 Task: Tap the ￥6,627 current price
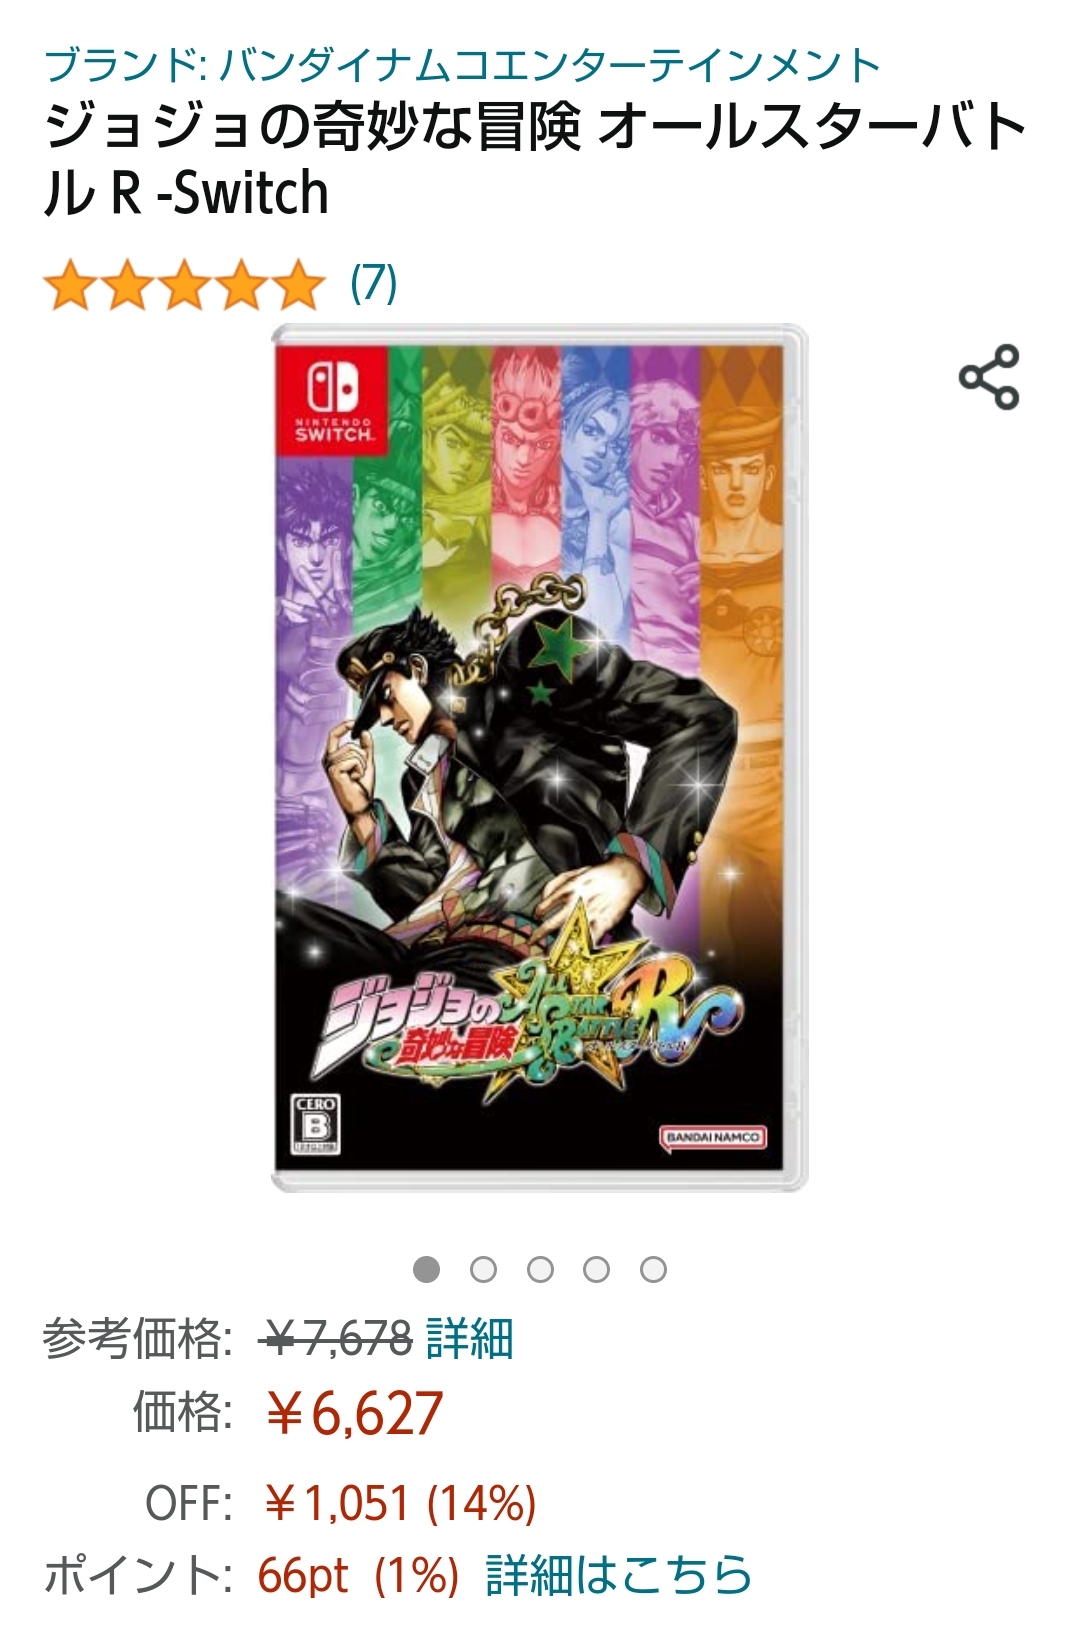pyautogui.click(x=354, y=1414)
